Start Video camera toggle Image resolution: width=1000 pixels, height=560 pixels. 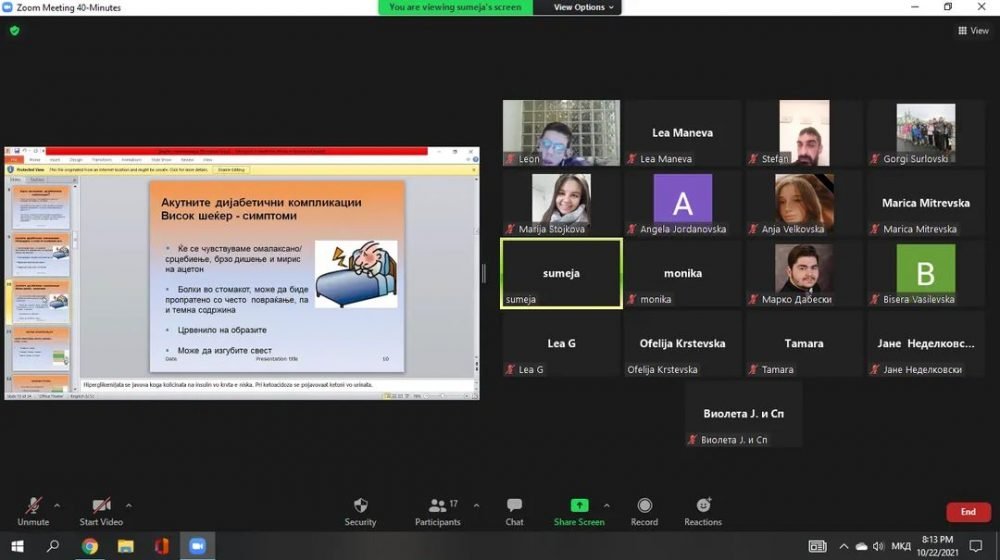coord(101,506)
